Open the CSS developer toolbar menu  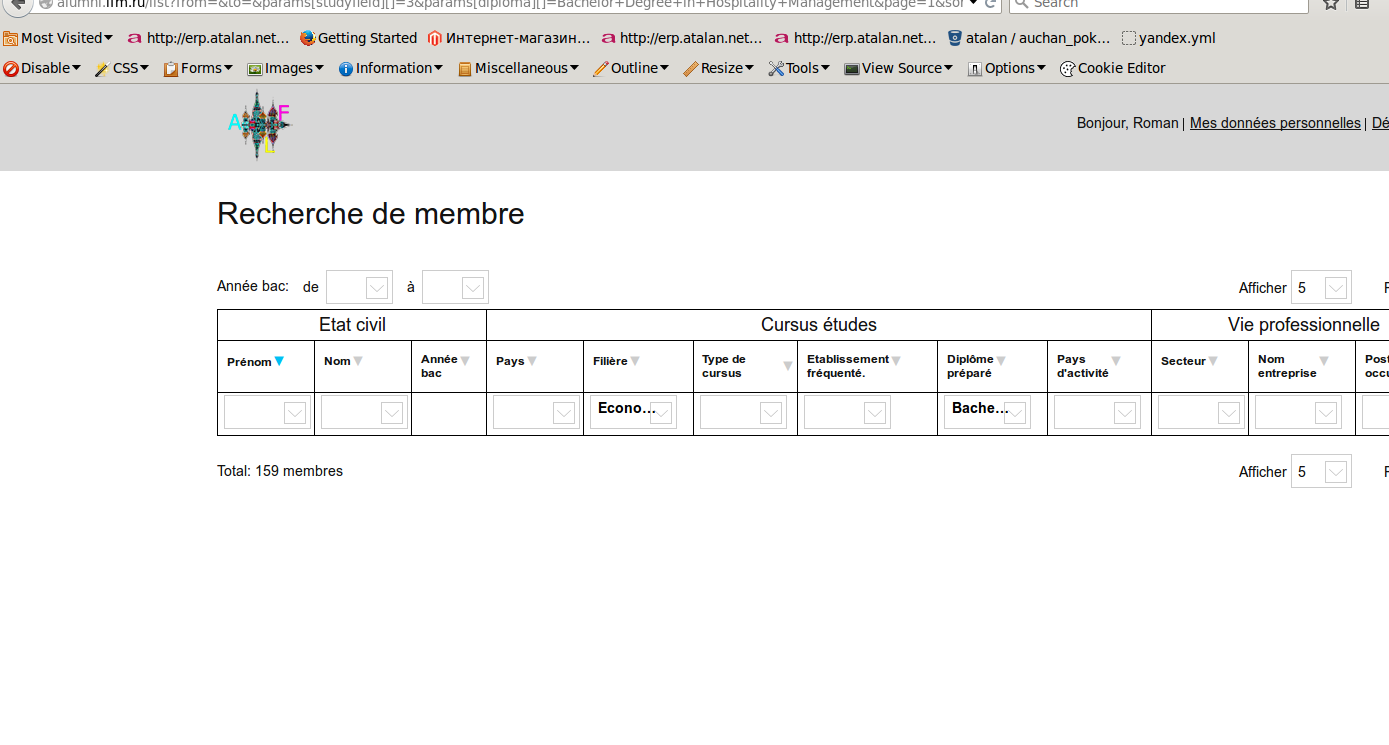pyautogui.click(x=122, y=68)
